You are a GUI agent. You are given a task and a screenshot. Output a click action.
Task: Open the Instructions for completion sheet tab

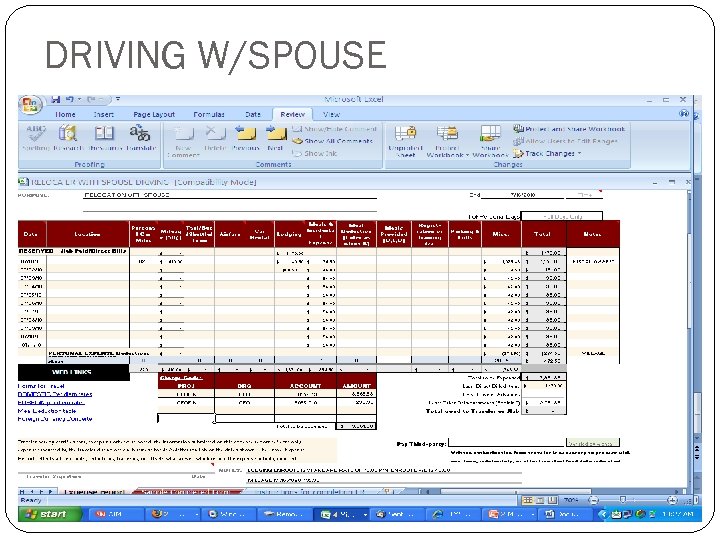click(310, 492)
